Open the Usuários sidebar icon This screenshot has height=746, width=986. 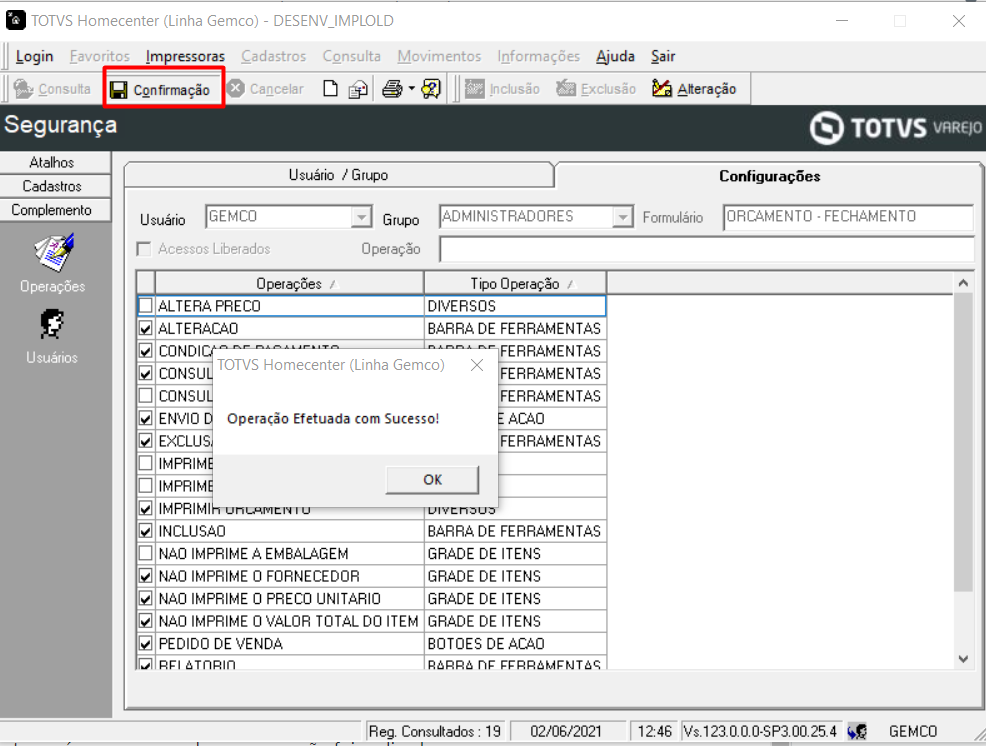click(52, 325)
